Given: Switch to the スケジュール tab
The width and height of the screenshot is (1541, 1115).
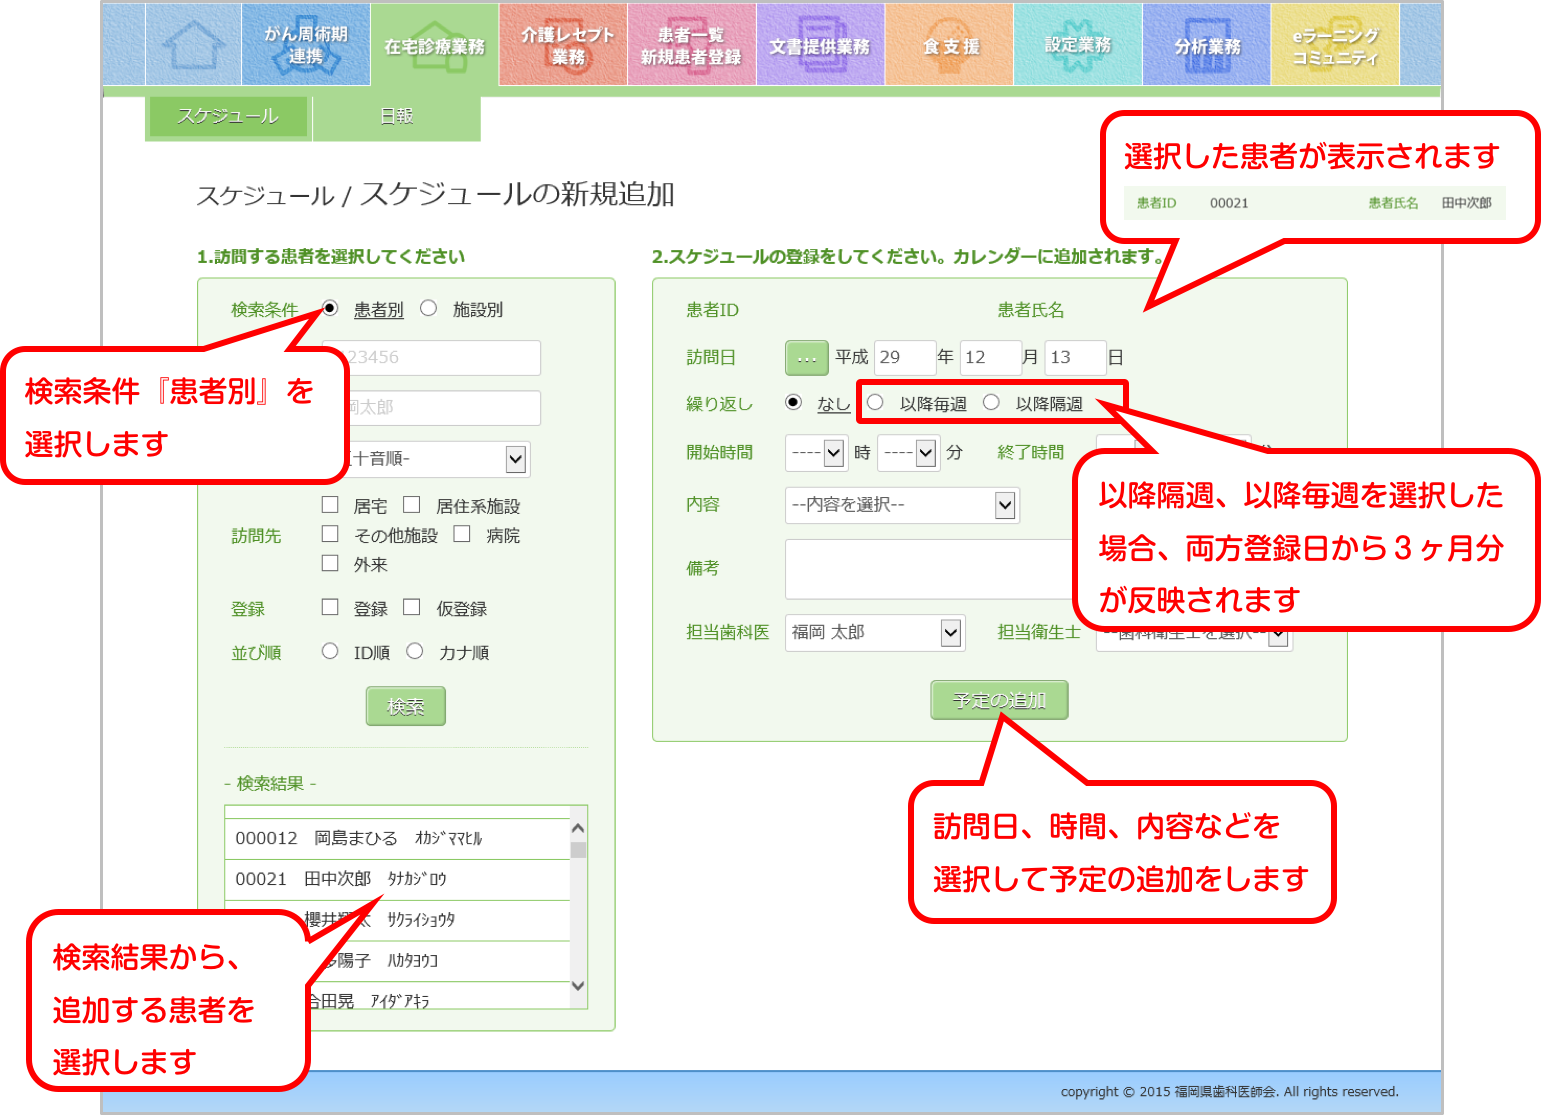Looking at the screenshot, I should coord(228,117).
